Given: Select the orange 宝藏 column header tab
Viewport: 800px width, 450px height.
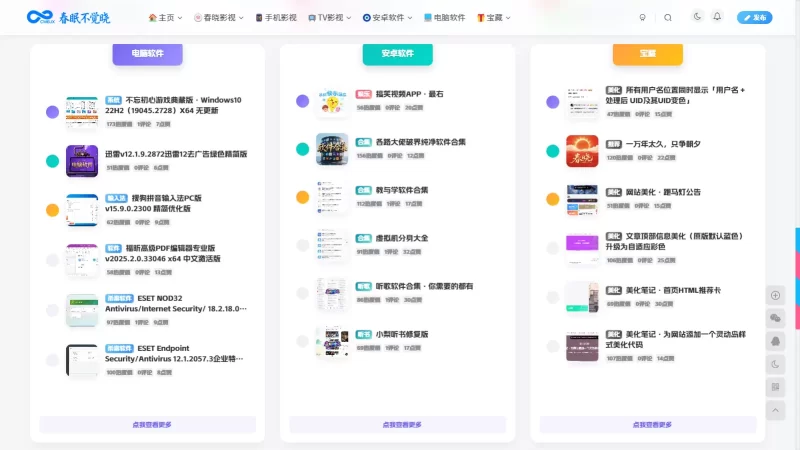Looking at the screenshot, I should tap(647, 53).
